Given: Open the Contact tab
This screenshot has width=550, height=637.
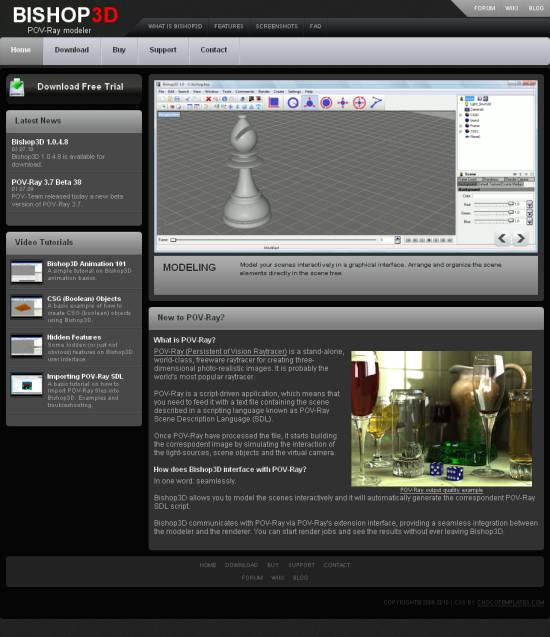Looking at the screenshot, I should coord(214,50).
